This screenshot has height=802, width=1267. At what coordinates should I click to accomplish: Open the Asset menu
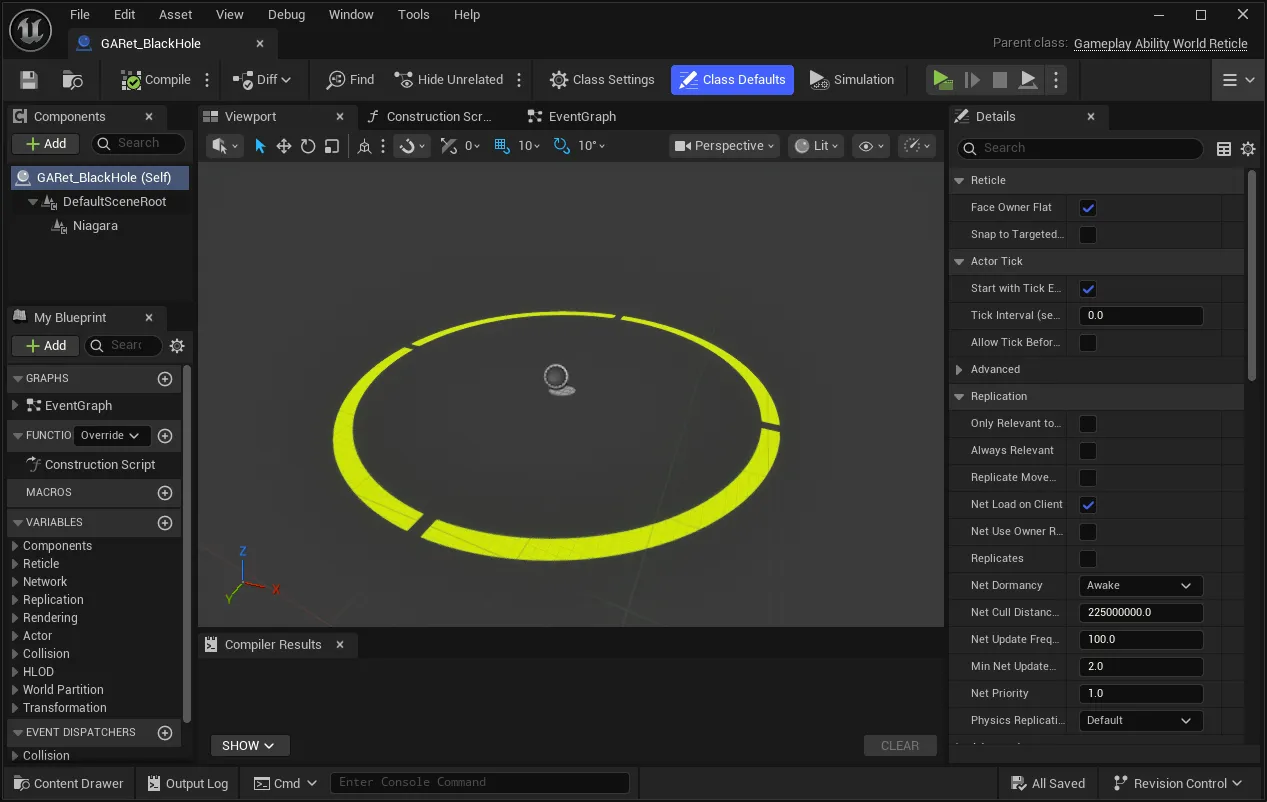click(175, 15)
